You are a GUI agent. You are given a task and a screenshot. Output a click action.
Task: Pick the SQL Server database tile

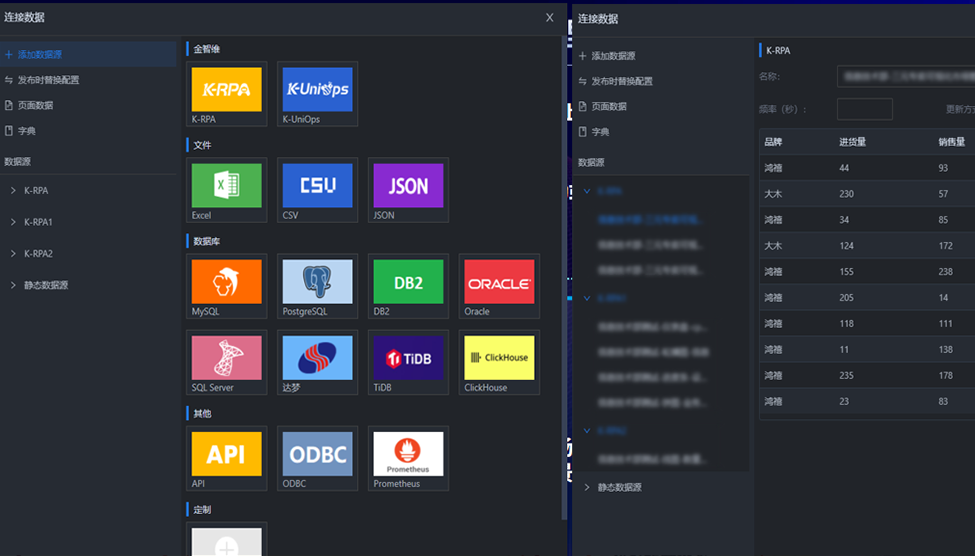[226, 362]
